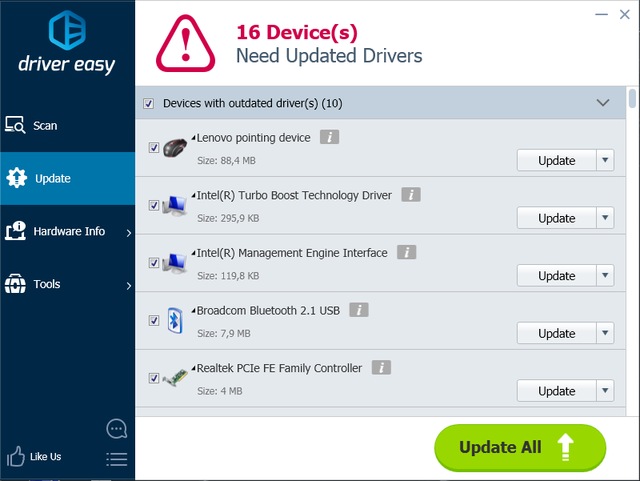640x481 pixels.
Task: Show info for Broadcom Bluetooth 2.1 USB
Action: [x=359, y=310]
